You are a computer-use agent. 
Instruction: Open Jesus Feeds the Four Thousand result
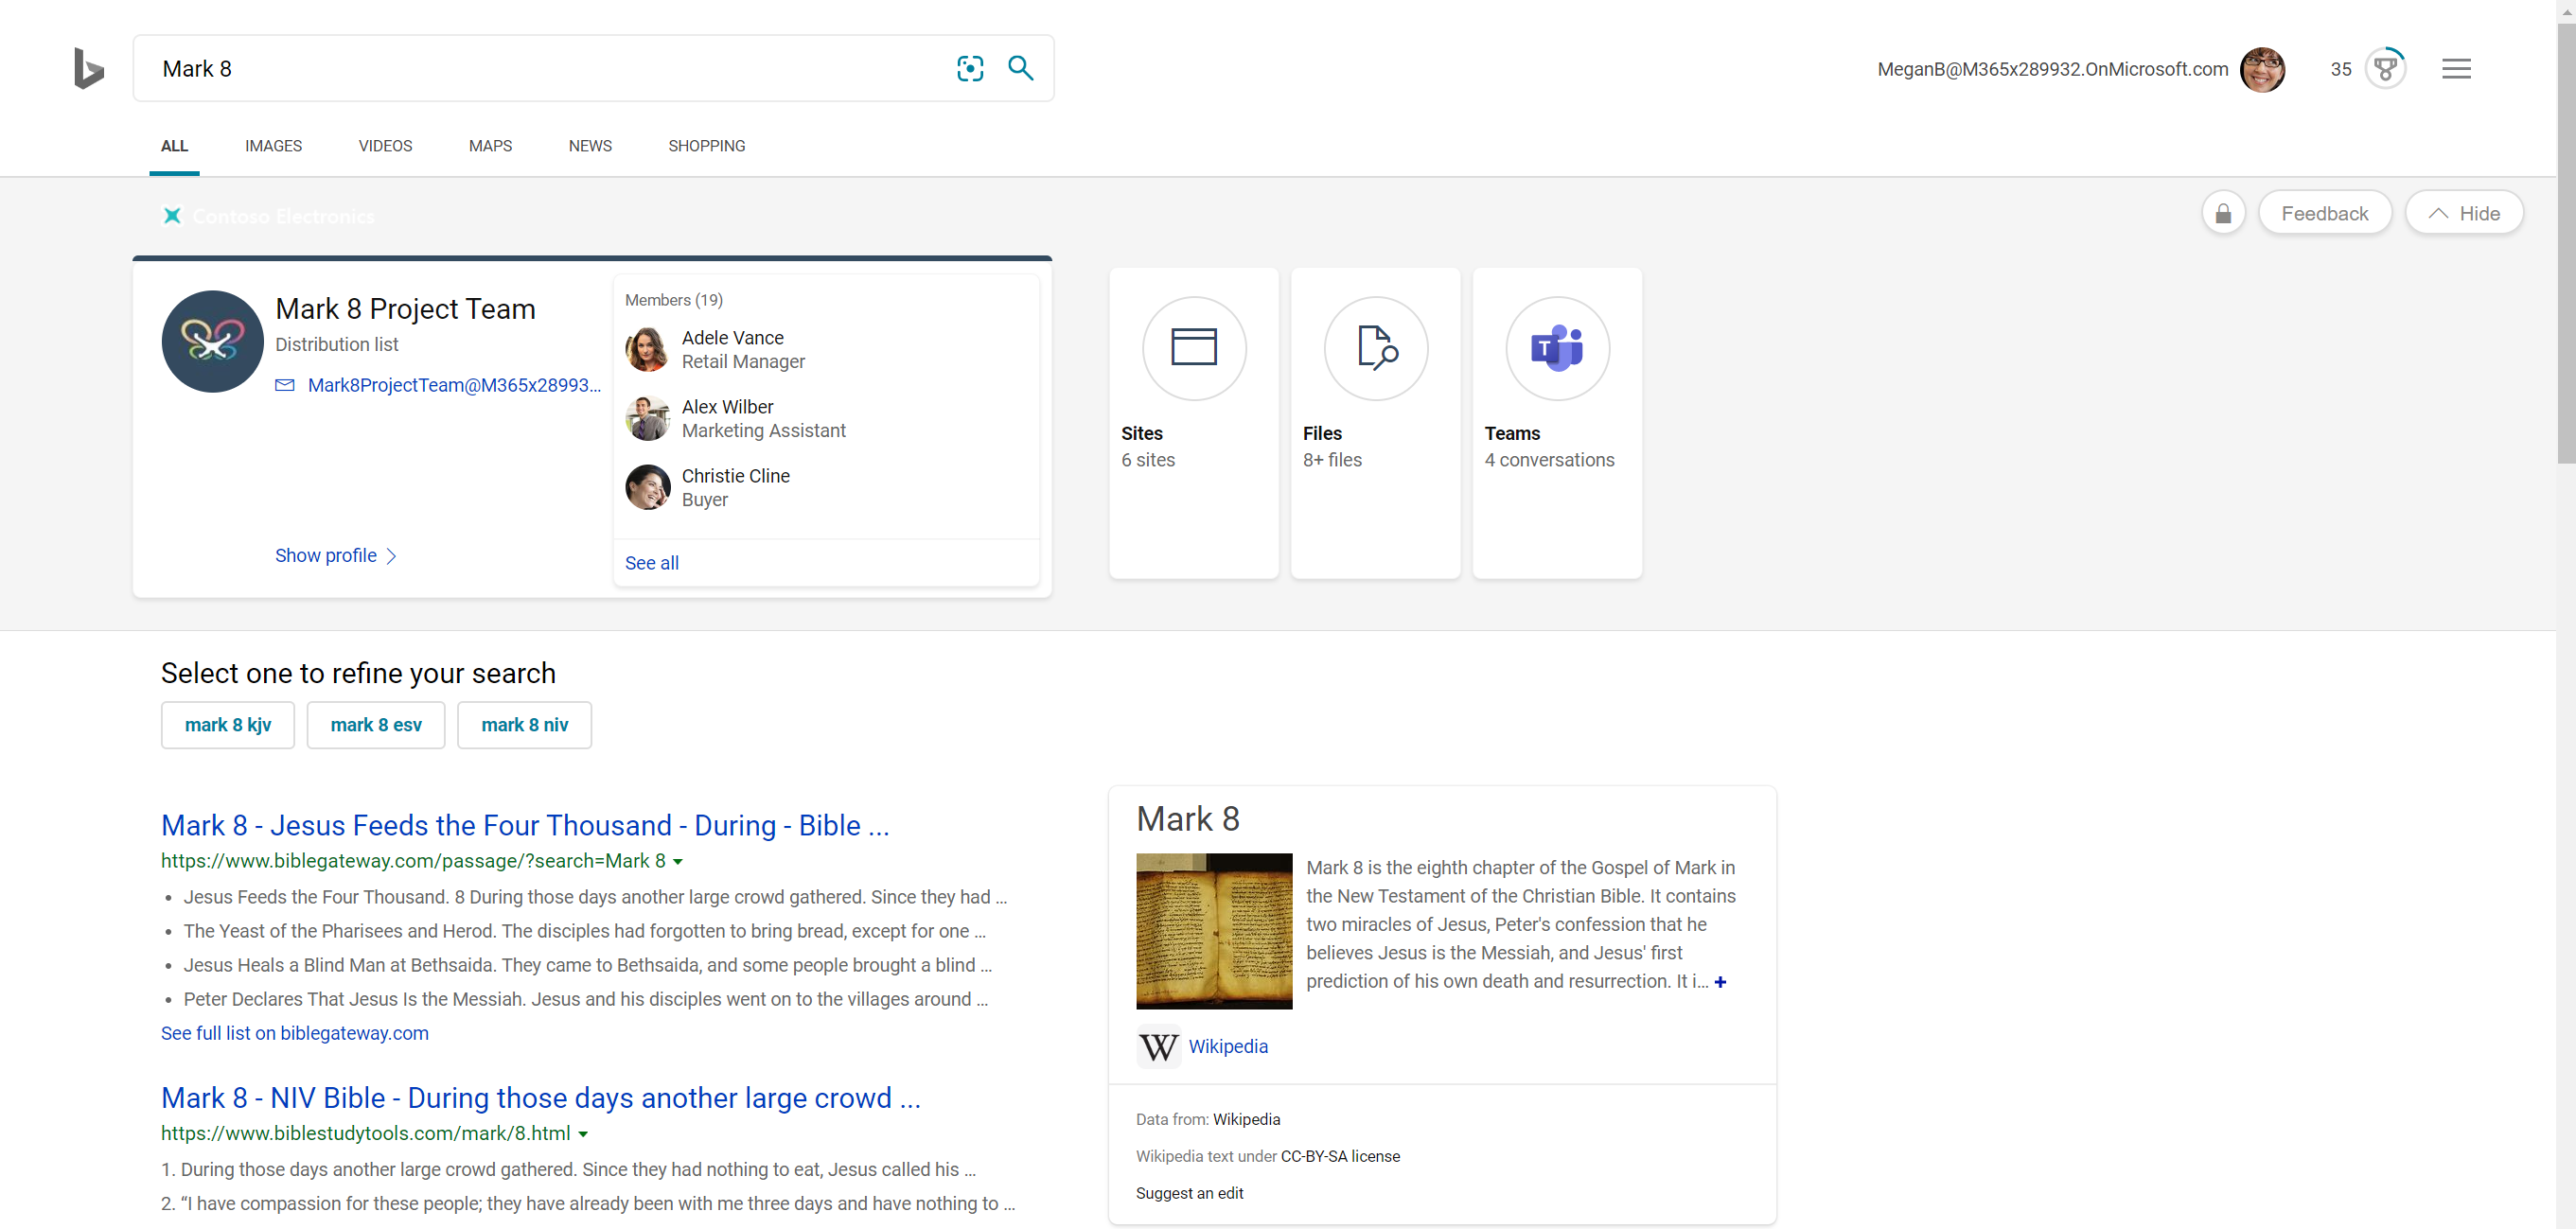click(525, 825)
